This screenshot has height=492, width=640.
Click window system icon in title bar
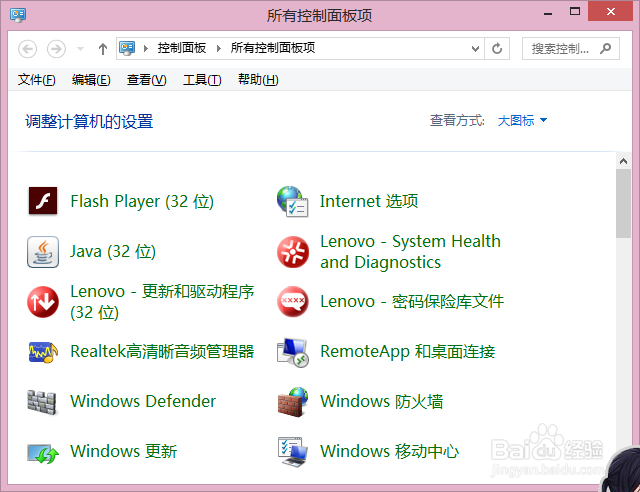coord(18,15)
